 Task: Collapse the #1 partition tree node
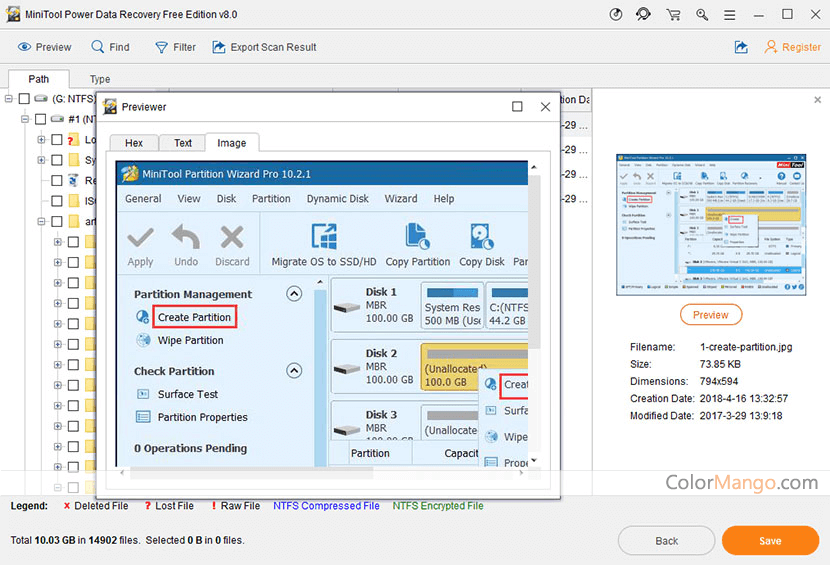[25, 119]
